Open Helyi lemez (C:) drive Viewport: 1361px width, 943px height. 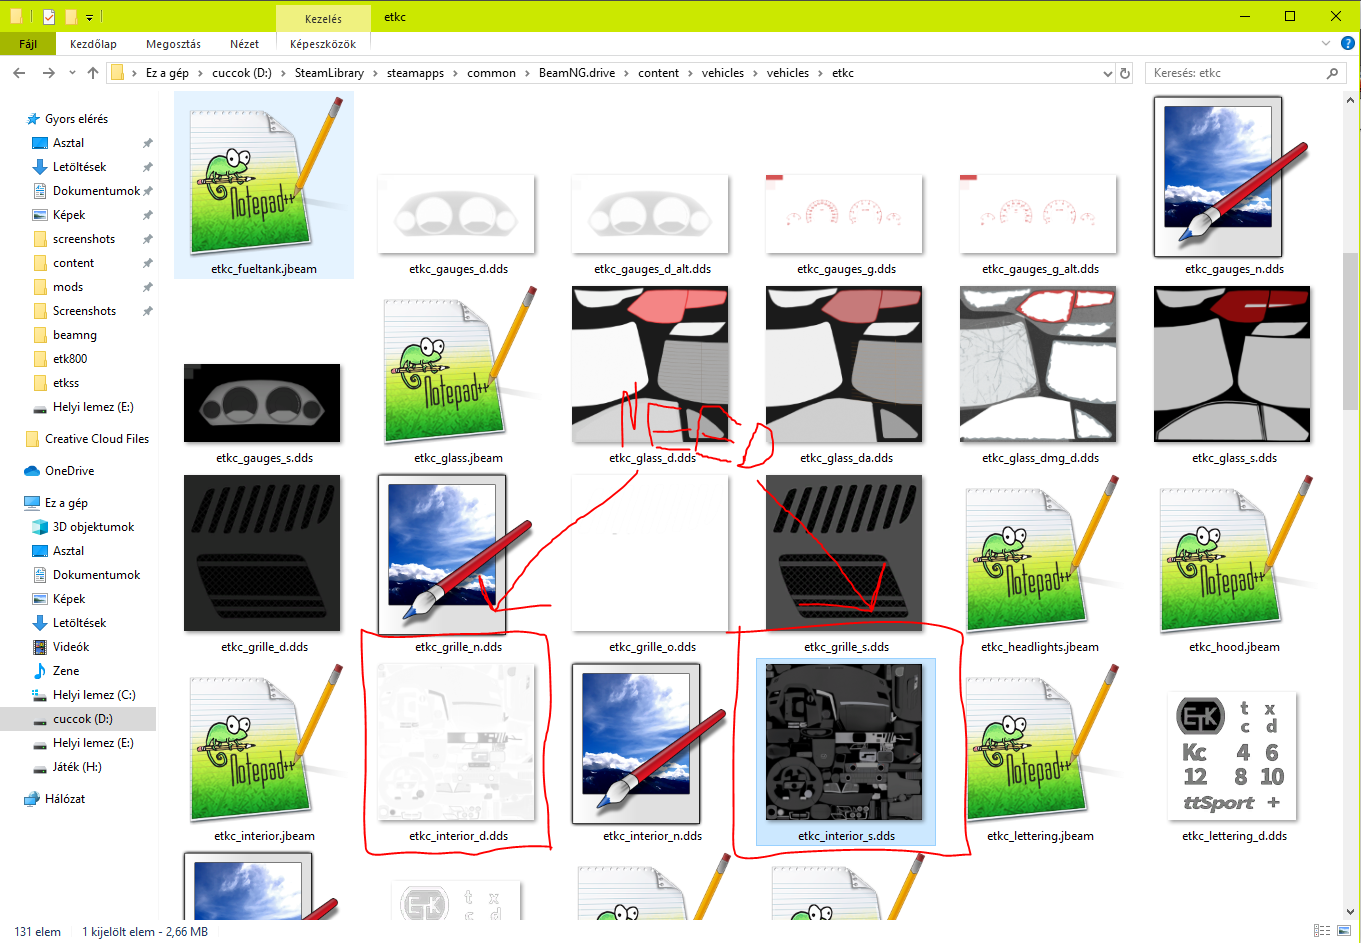(x=94, y=695)
